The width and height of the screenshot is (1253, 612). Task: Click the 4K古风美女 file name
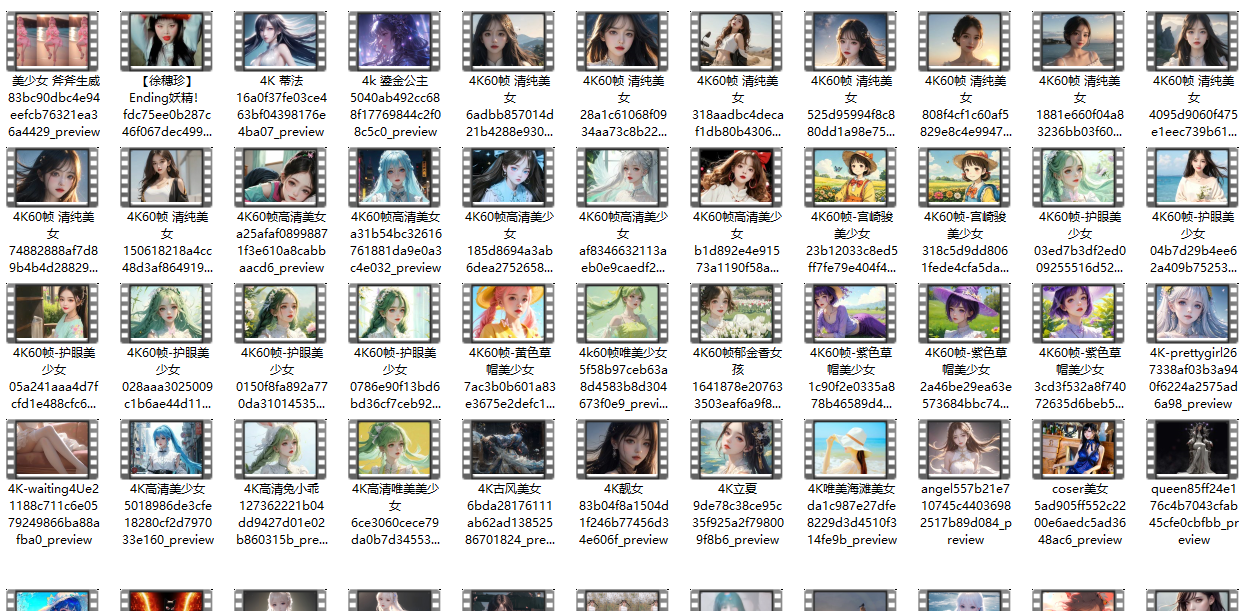tap(510, 514)
